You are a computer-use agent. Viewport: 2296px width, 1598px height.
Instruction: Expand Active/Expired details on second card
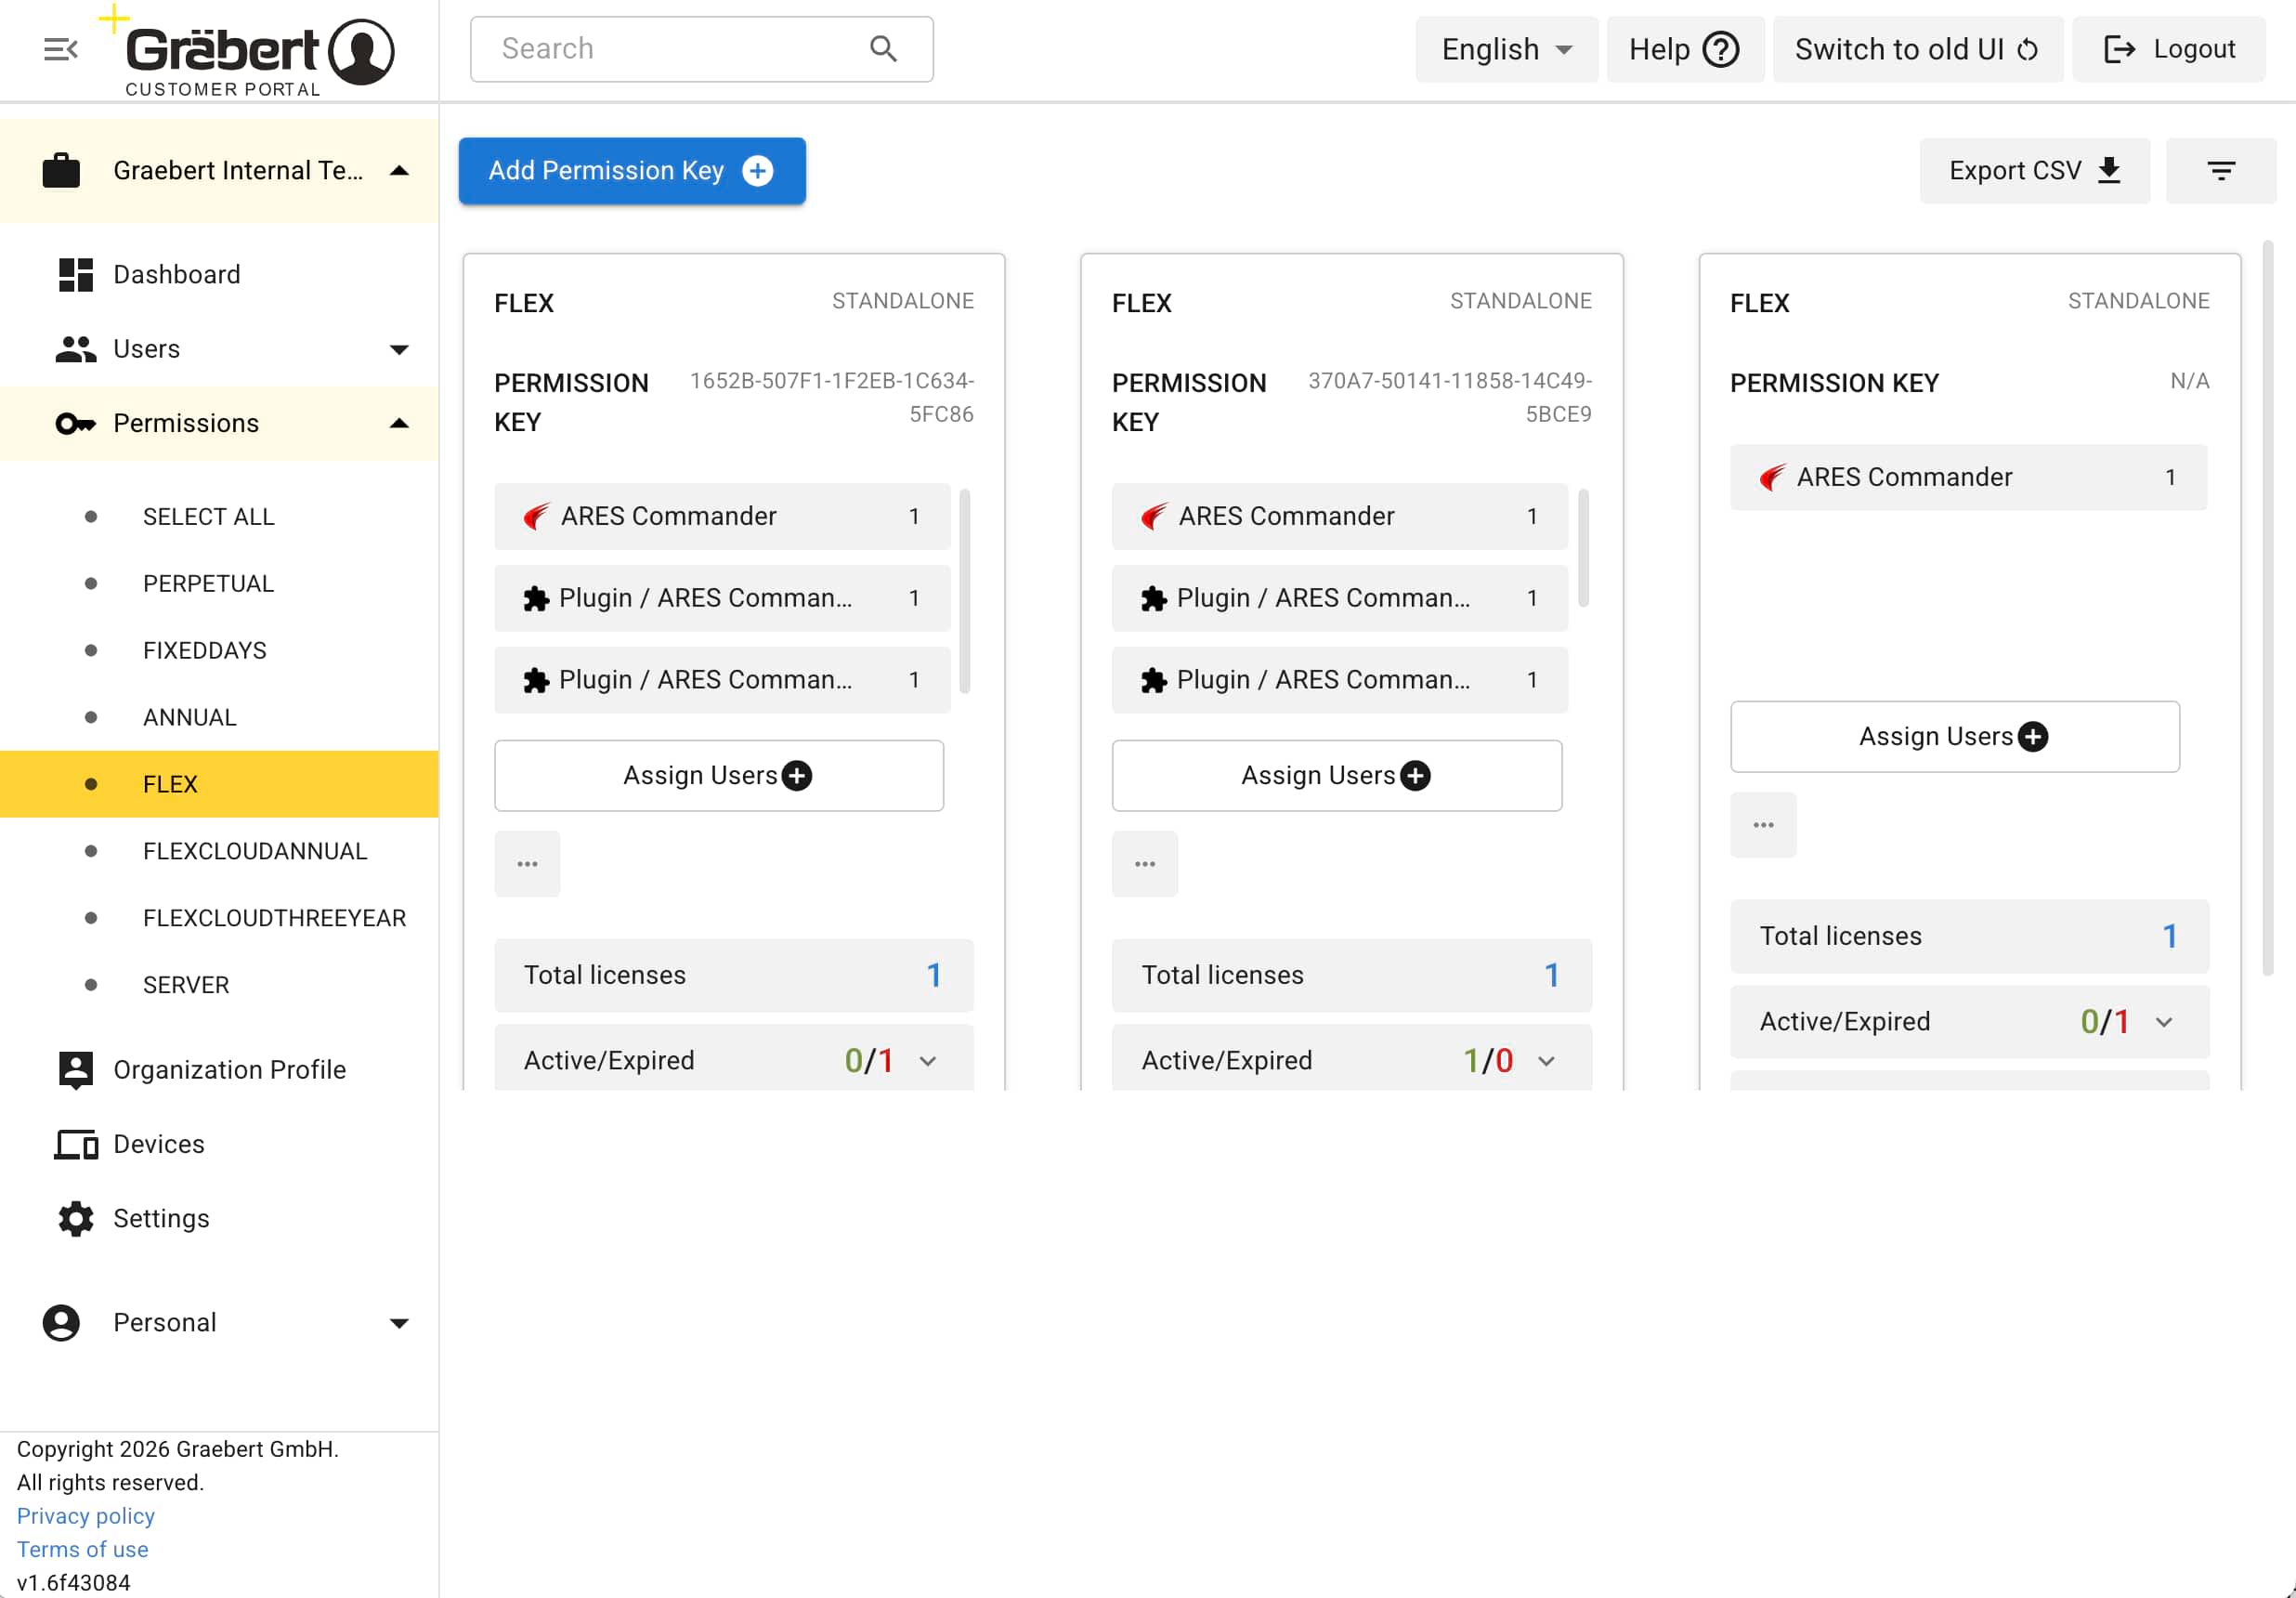pos(1546,1061)
